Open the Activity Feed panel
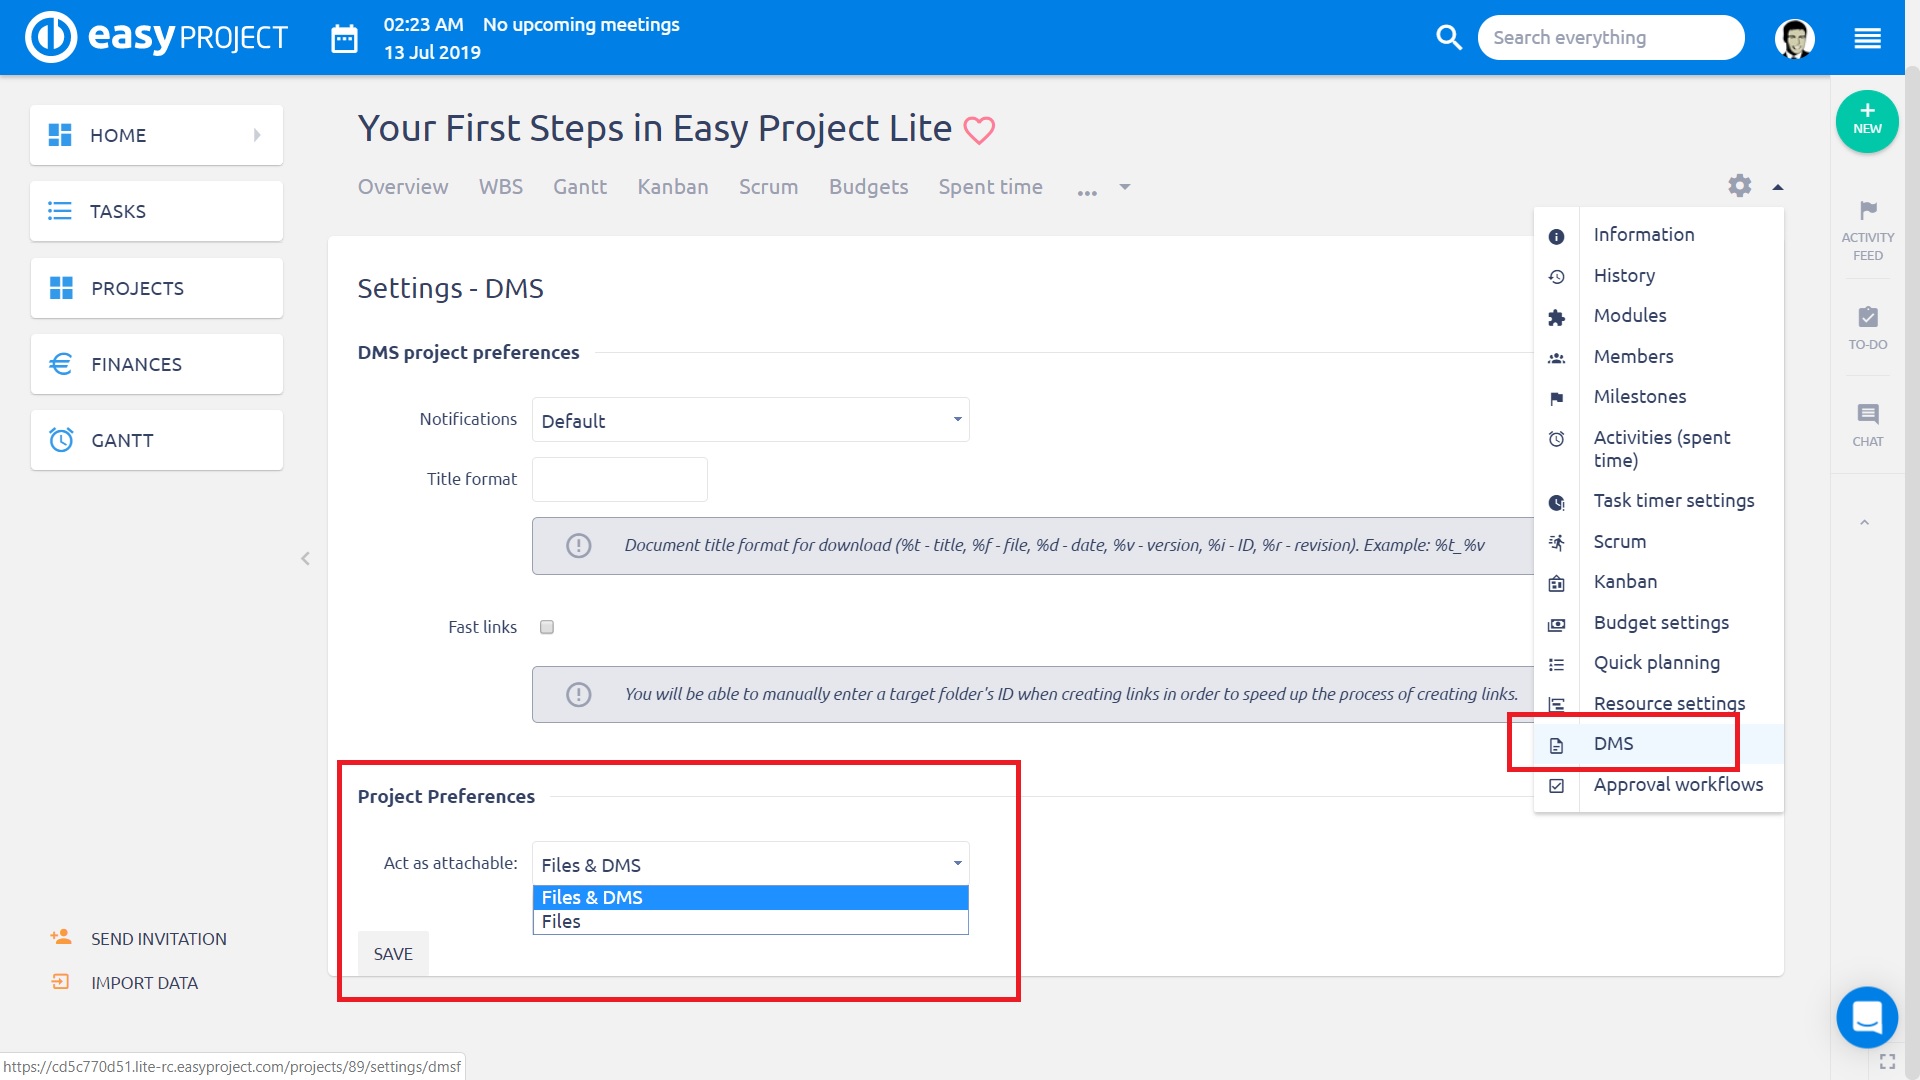The width and height of the screenshot is (1920, 1080). [1866, 228]
